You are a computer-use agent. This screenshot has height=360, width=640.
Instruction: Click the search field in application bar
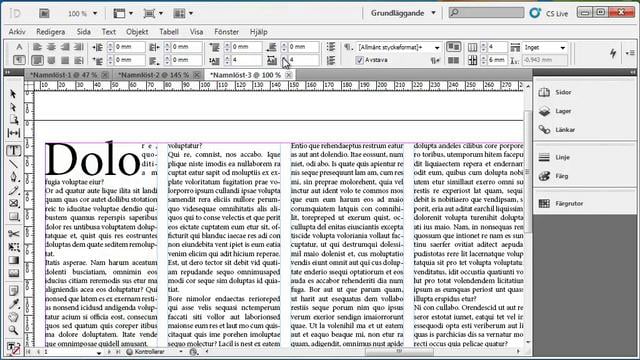487,13
